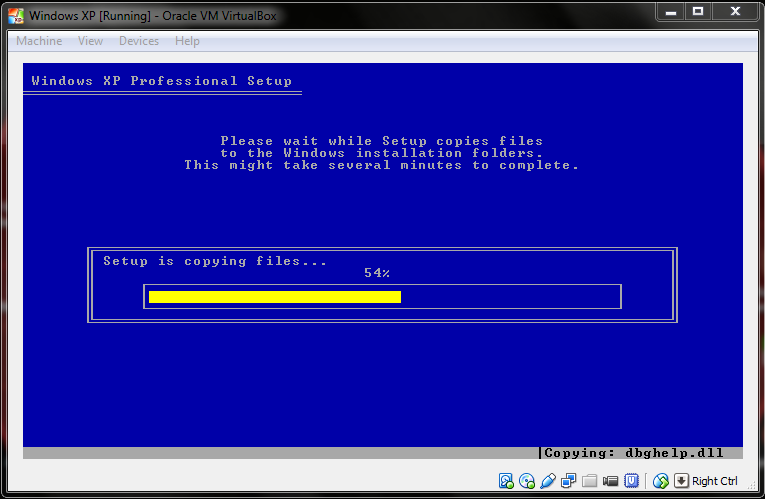Open the shared folders indicator icon
This screenshot has height=499, width=765.
pyautogui.click(x=589, y=481)
